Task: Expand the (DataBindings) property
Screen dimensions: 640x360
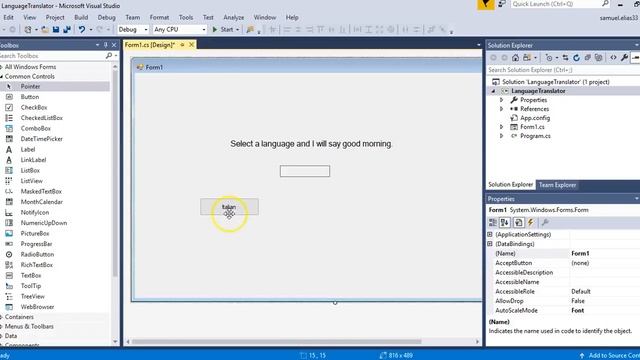Action: click(x=490, y=244)
